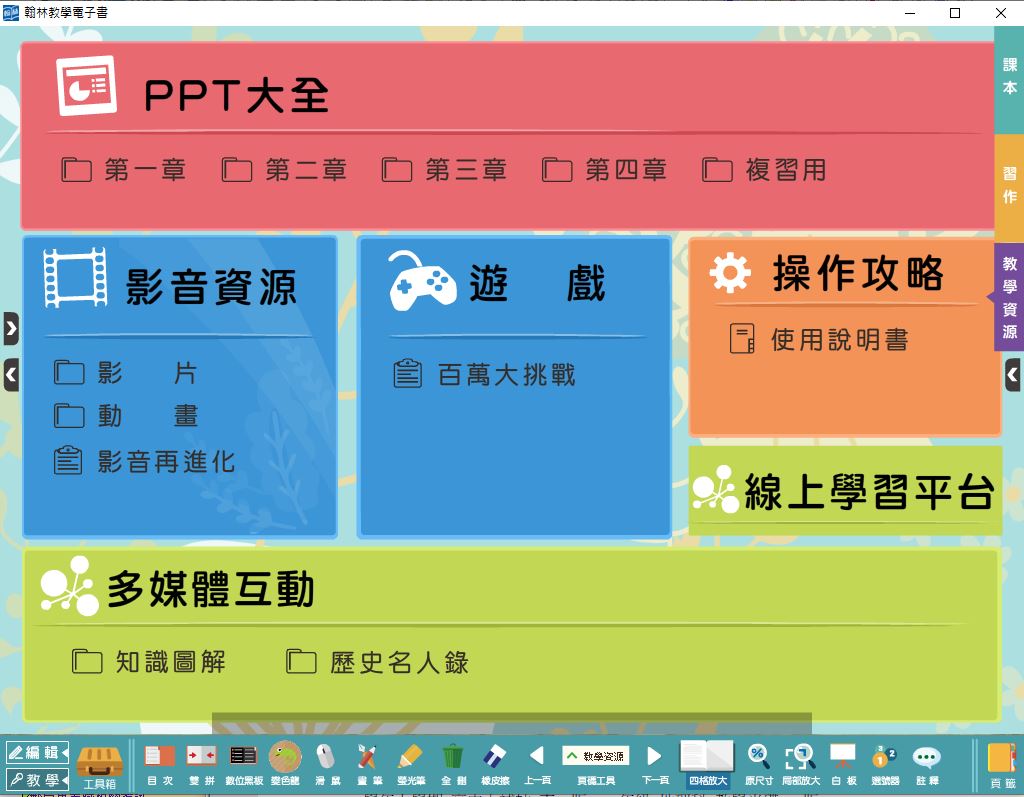Select the 螢光筆 highlighter tool

(410, 763)
